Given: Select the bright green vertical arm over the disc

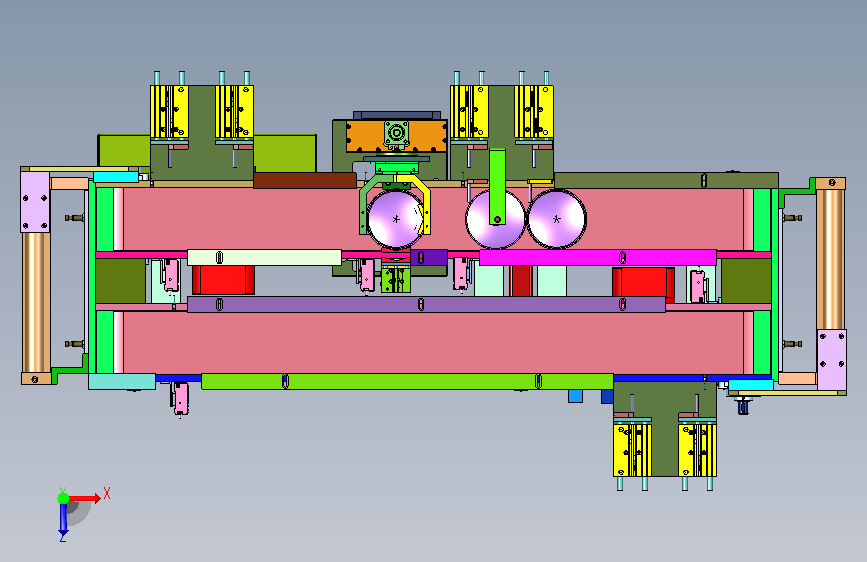Looking at the screenshot, I should [x=497, y=186].
